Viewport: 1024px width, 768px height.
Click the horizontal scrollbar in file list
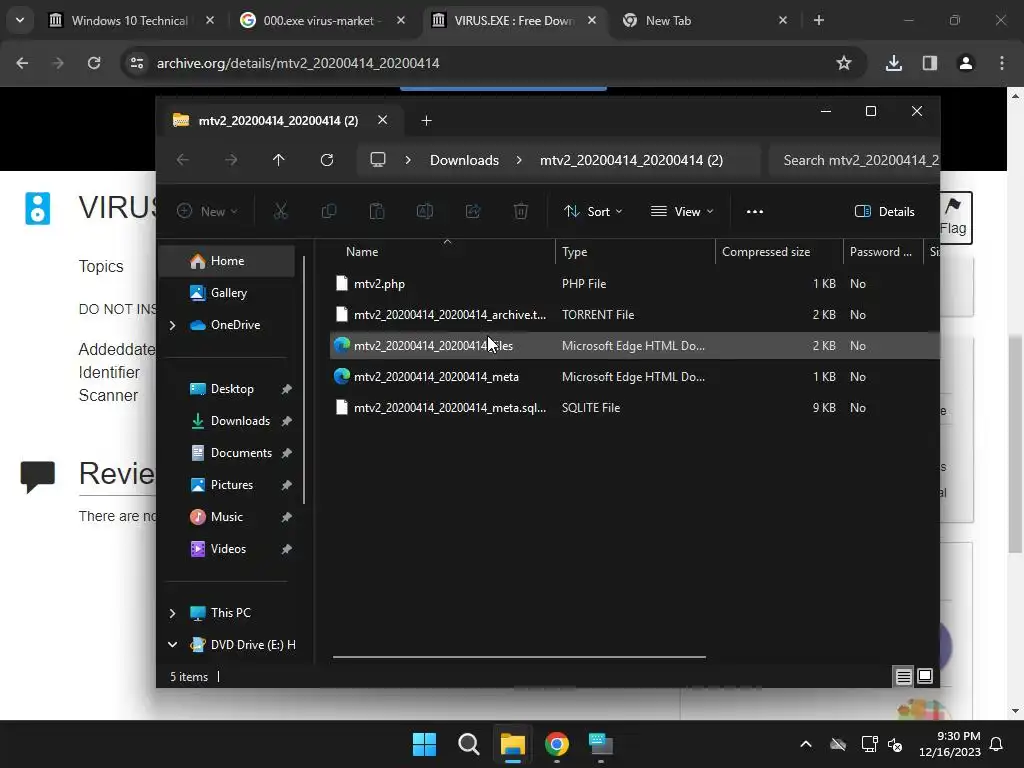coord(519,657)
